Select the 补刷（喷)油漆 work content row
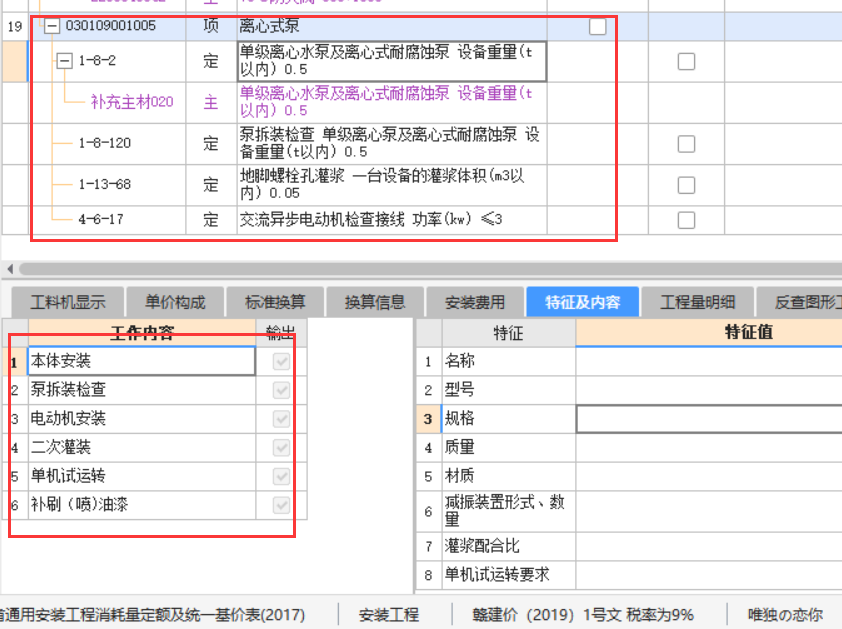Image resolution: width=842 pixels, height=629 pixels. click(142, 505)
